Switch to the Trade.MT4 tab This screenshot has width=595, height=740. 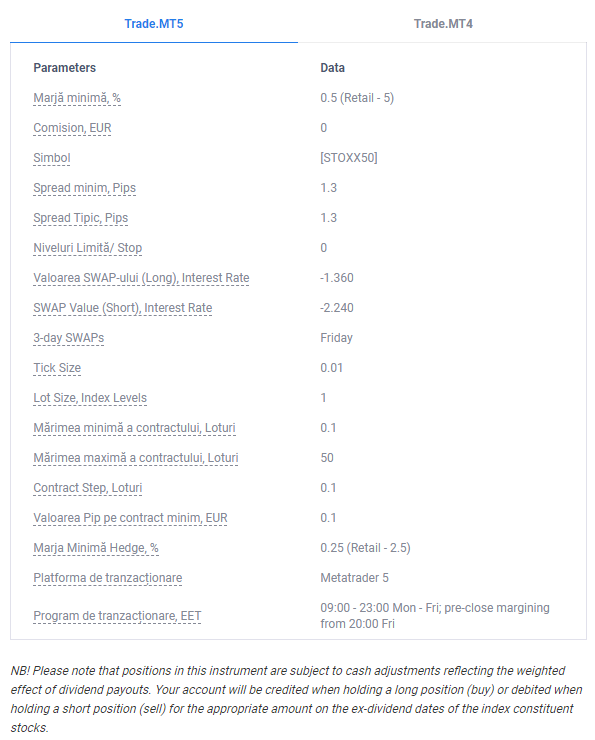[443, 24]
